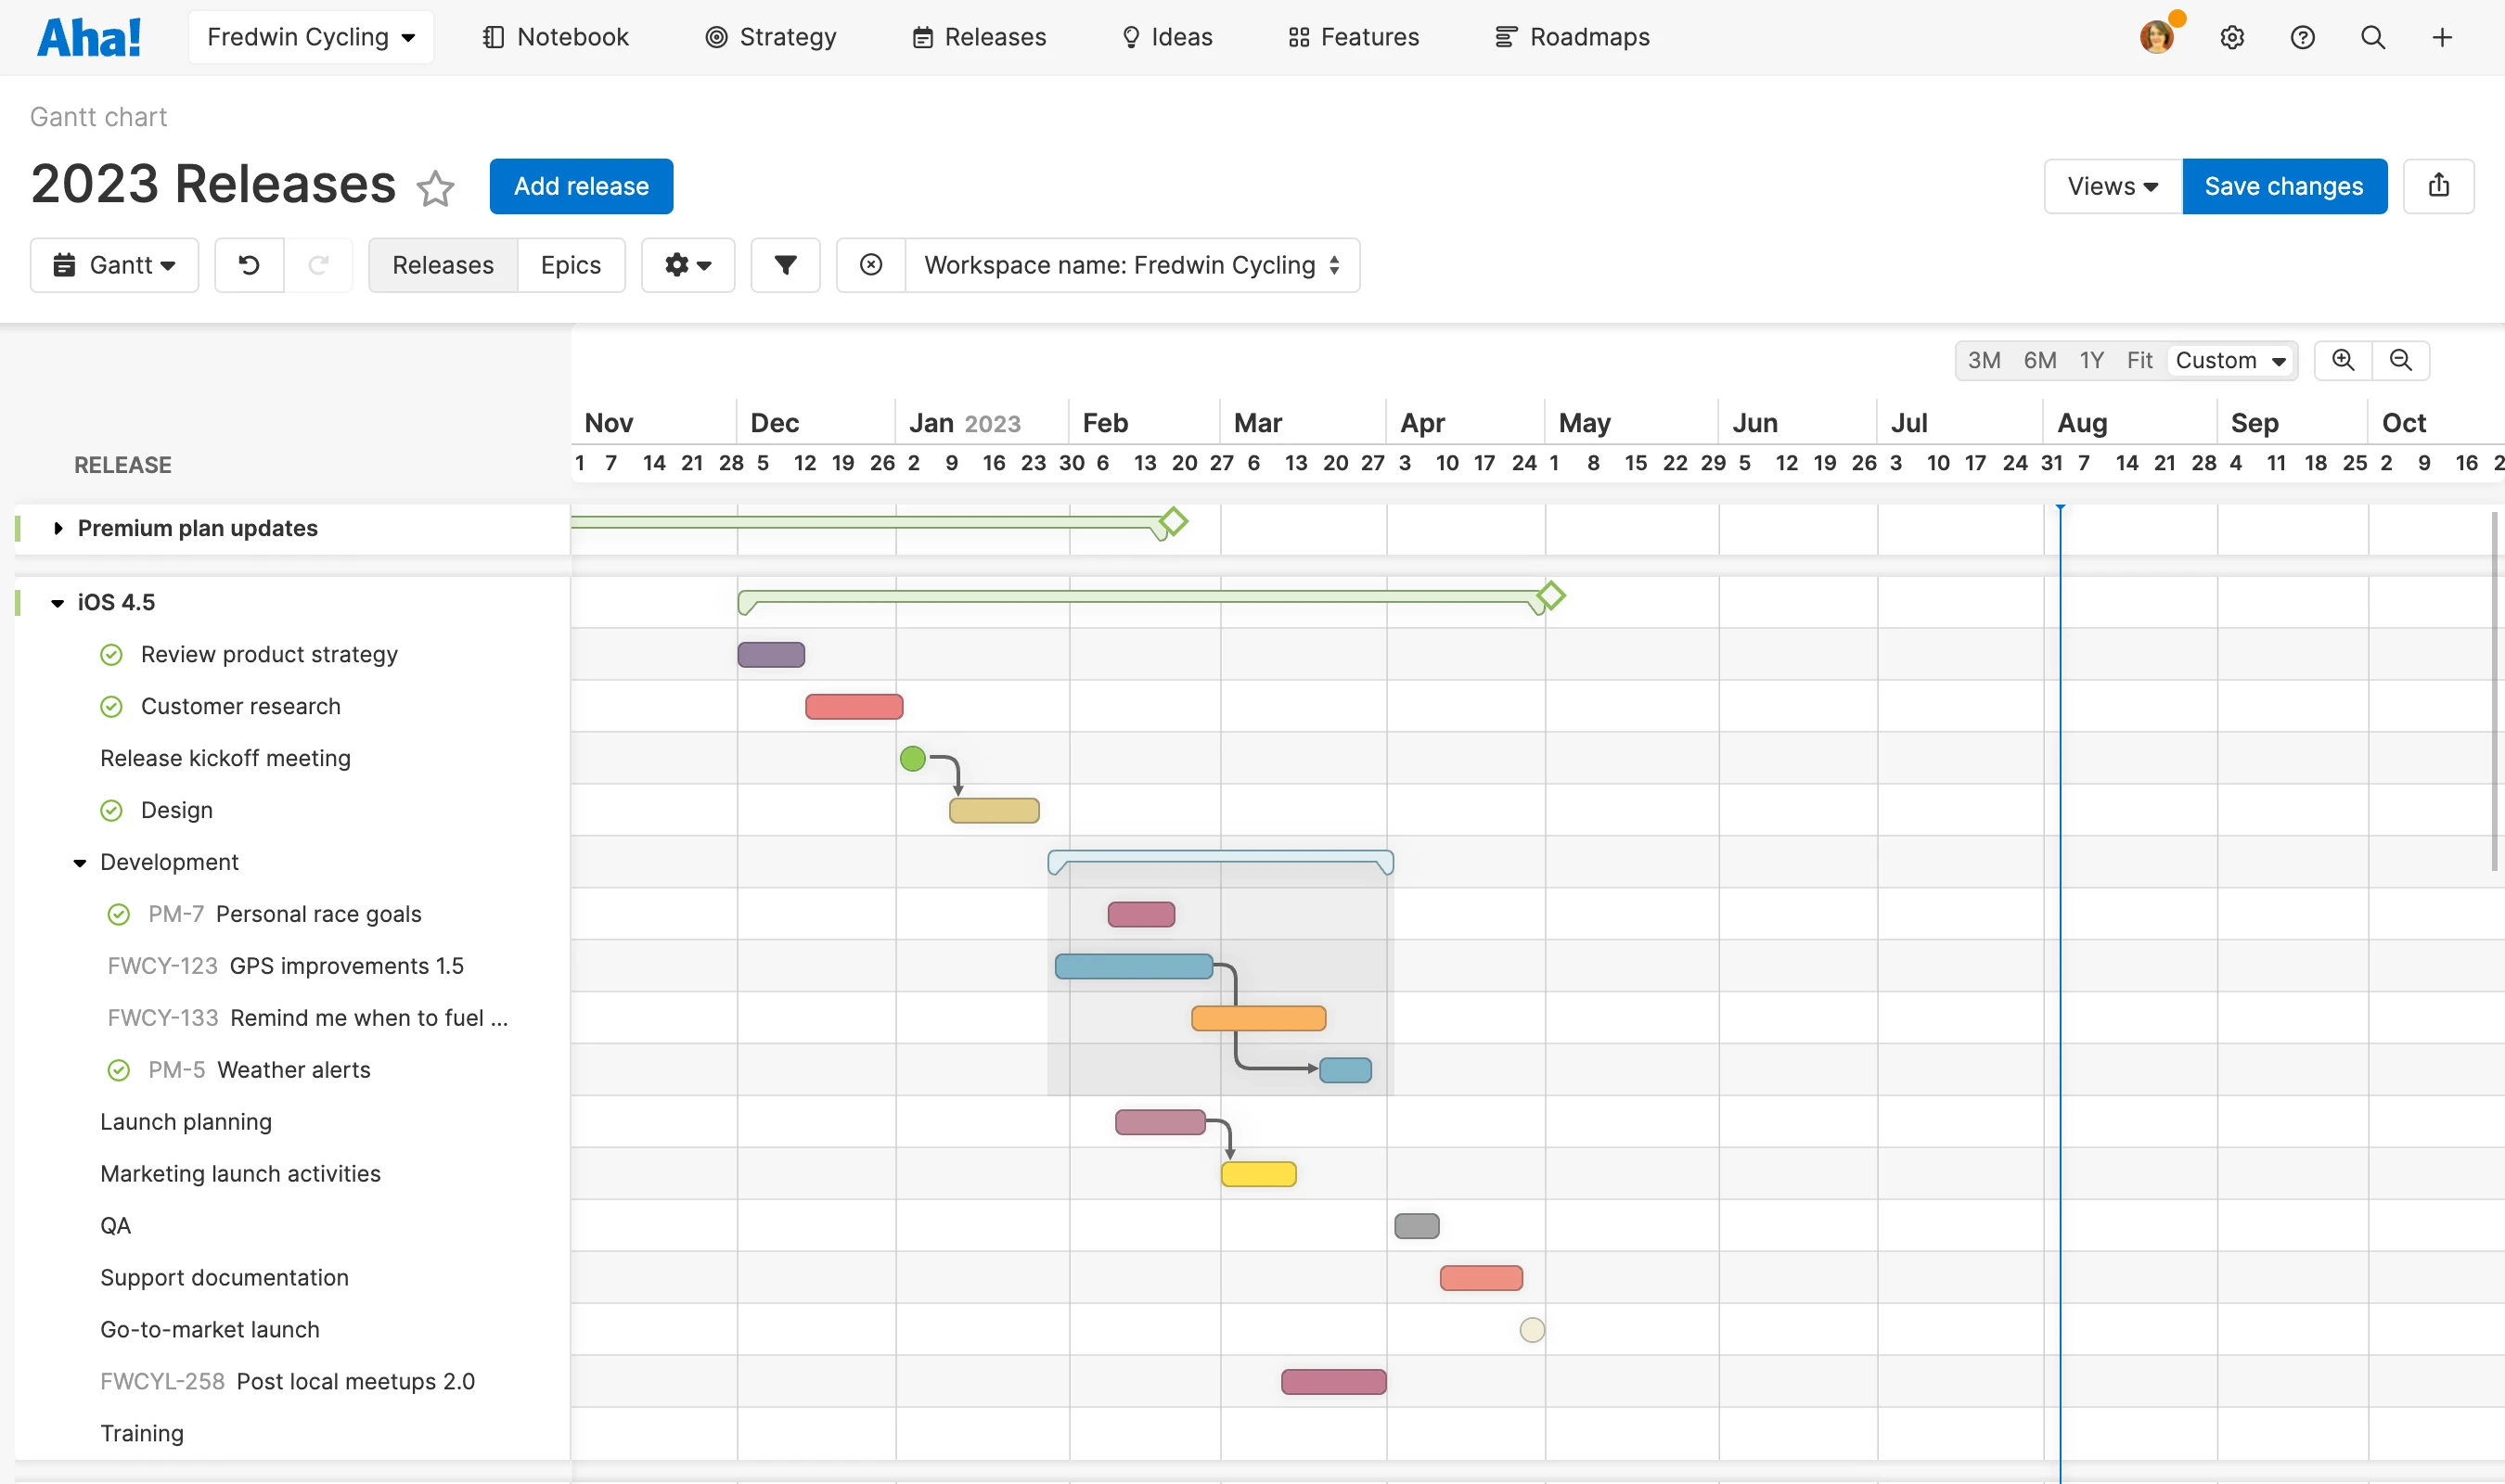Toggle the Review product strategy completion check
This screenshot has height=1484, width=2505.
[112, 655]
